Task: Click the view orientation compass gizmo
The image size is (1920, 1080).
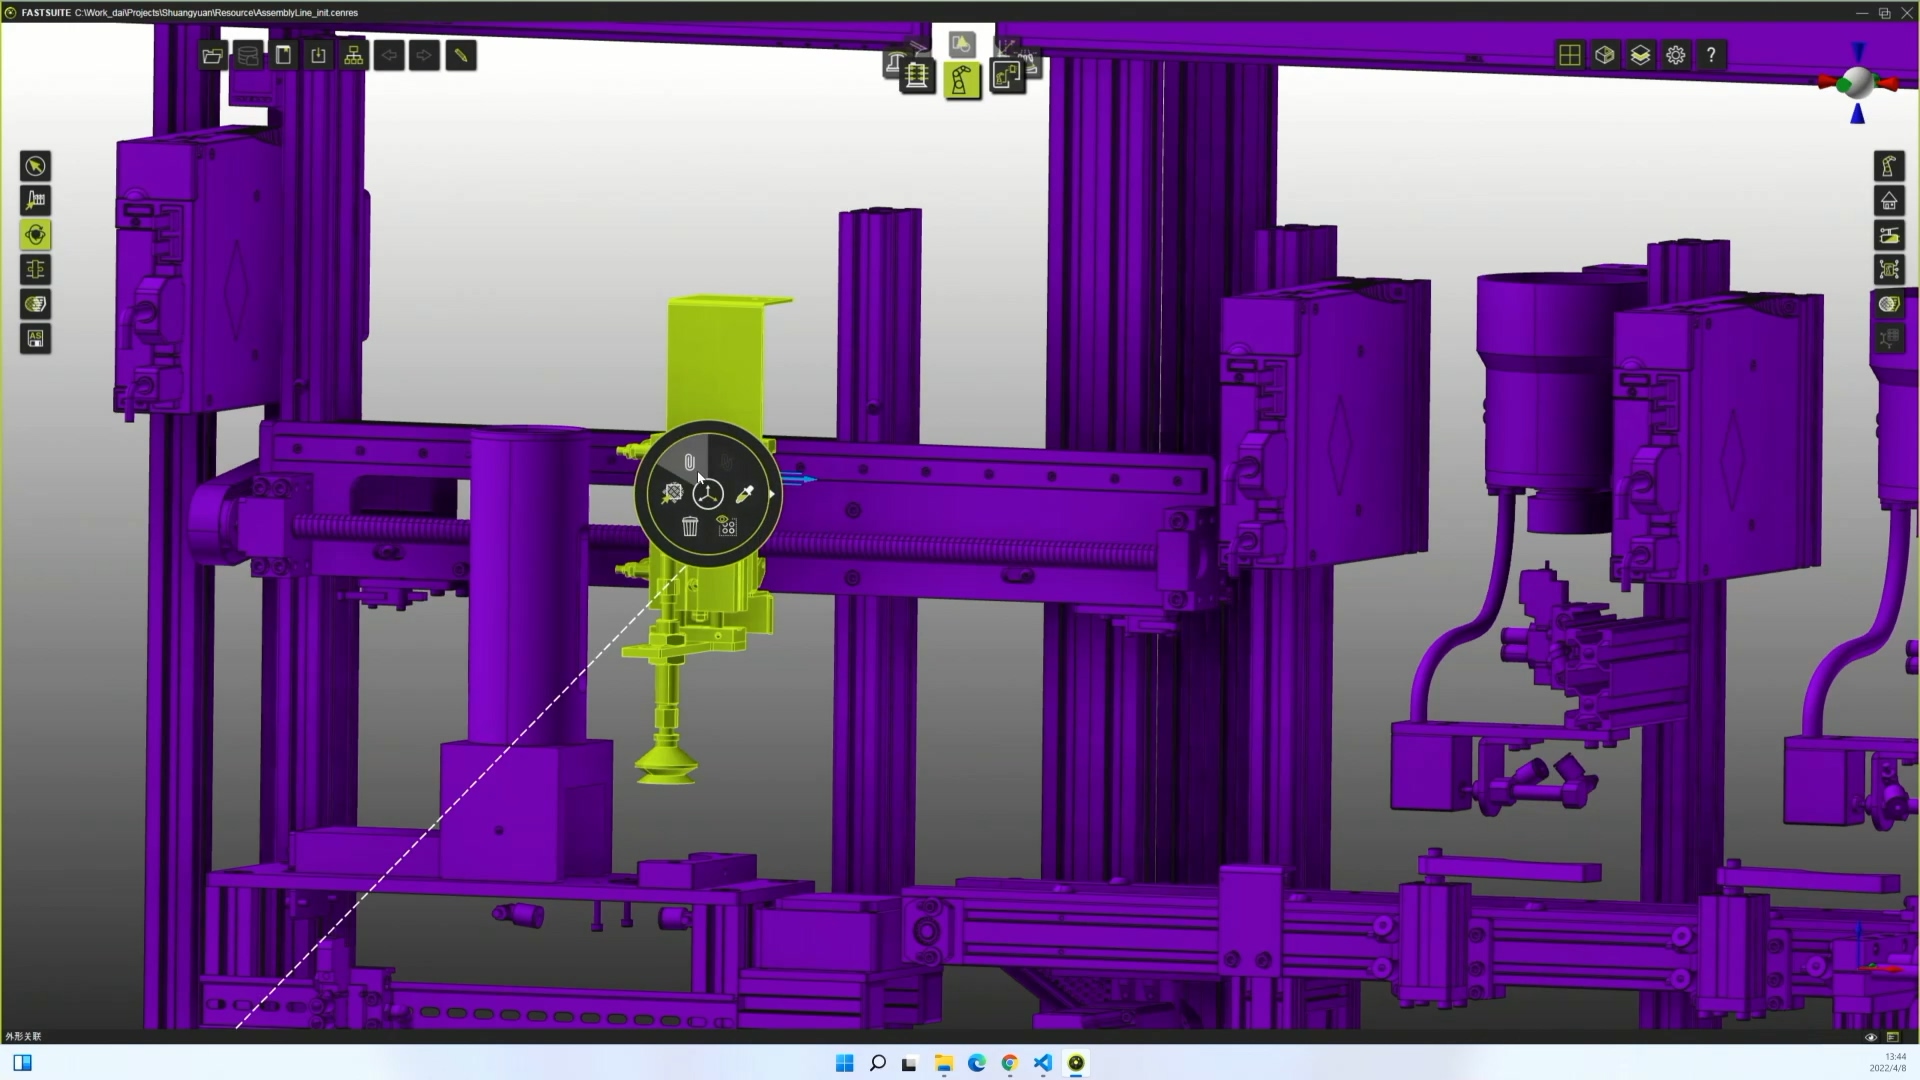Action: click(1857, 84)
